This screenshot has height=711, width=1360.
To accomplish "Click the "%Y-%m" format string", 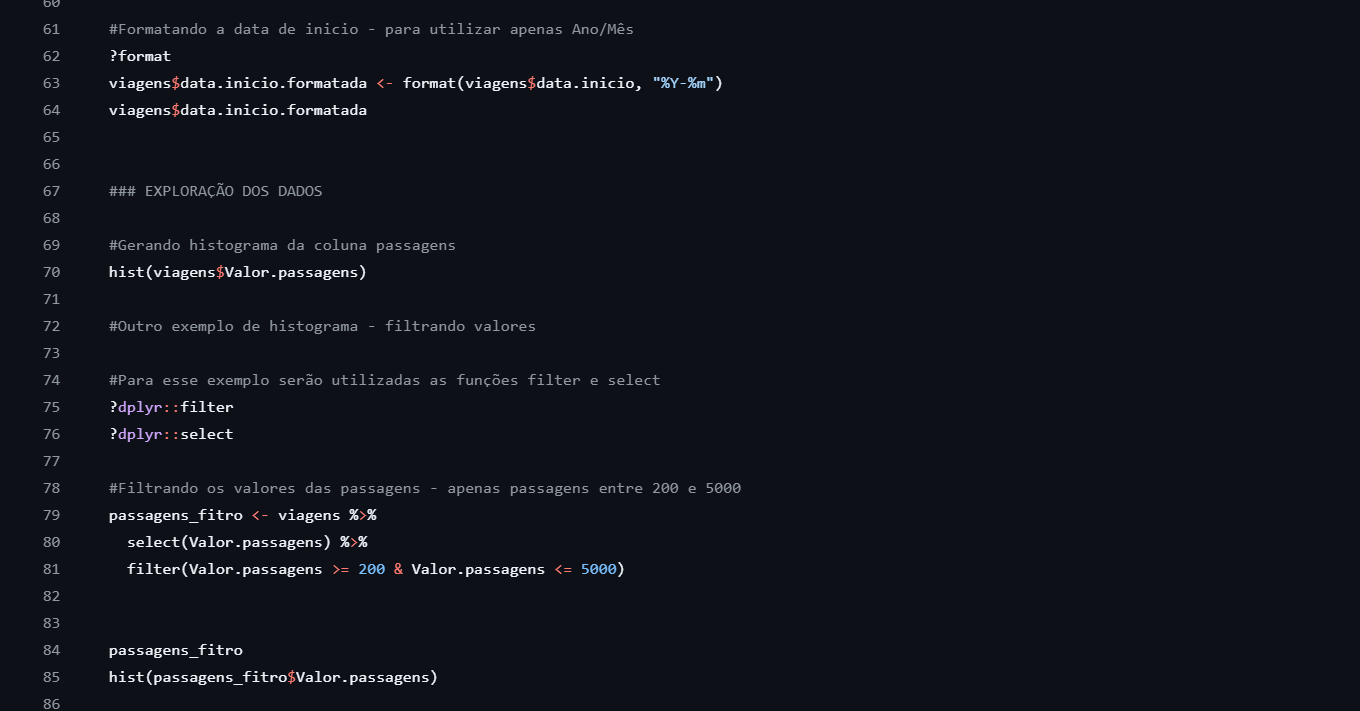I will pyautogui.click(x=683, y=83).
